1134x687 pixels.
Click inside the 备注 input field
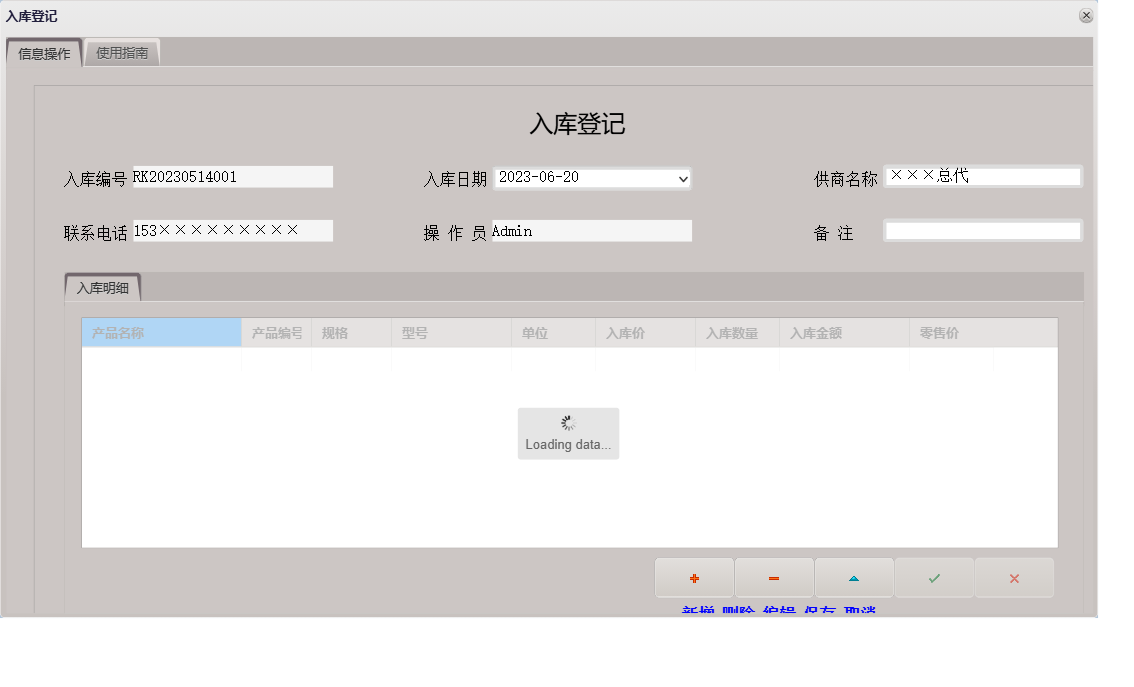982,230
